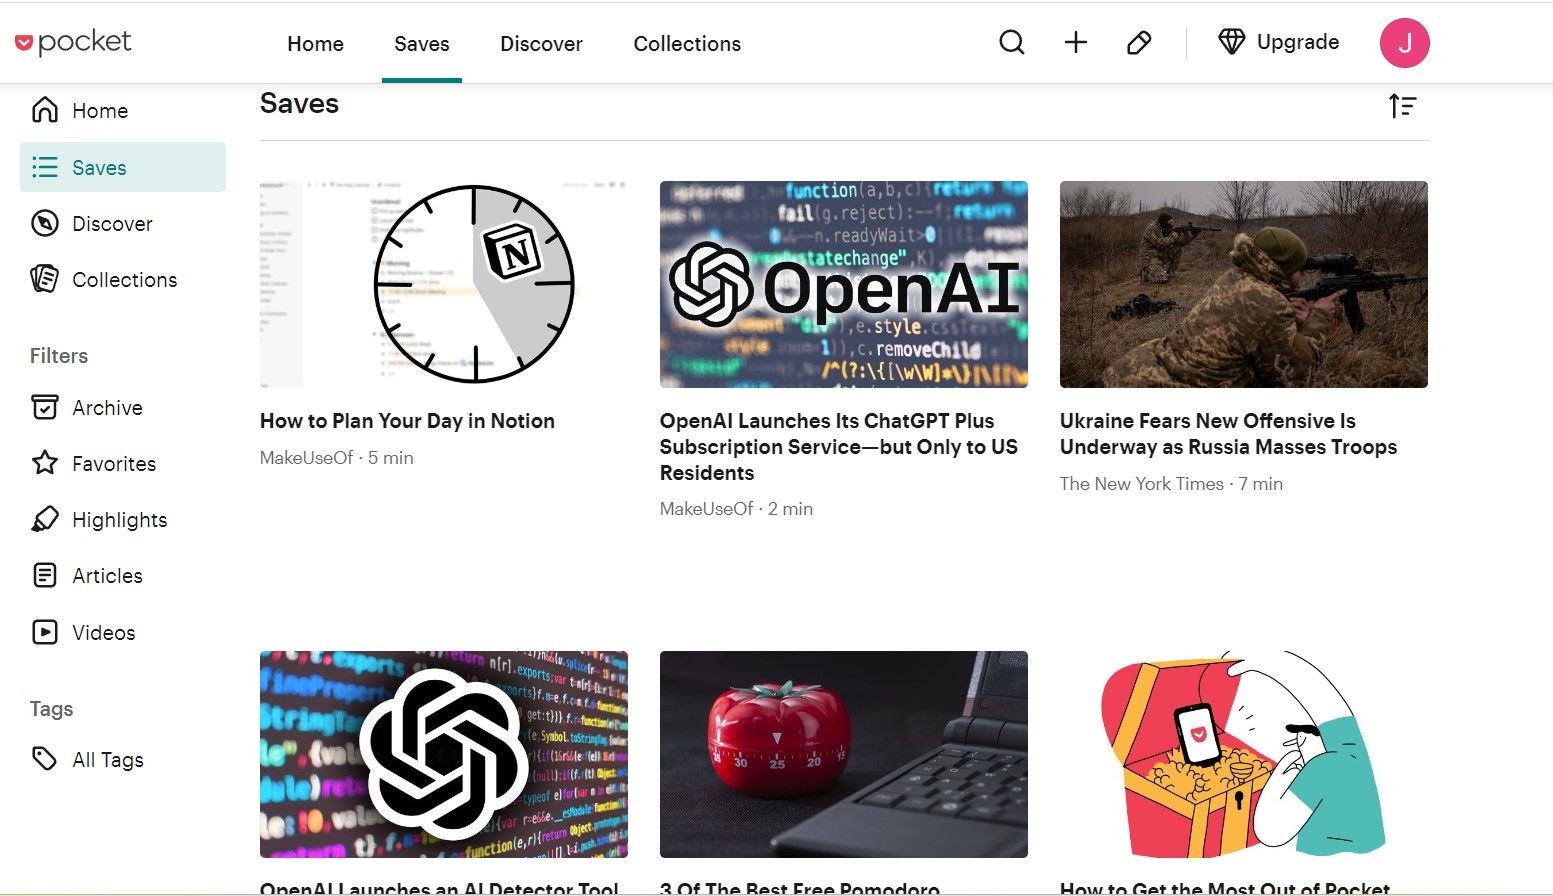This screenshot has width=1553, height=896.
Task: Open the Collections top tab
Action: click(x=687, y=43)
